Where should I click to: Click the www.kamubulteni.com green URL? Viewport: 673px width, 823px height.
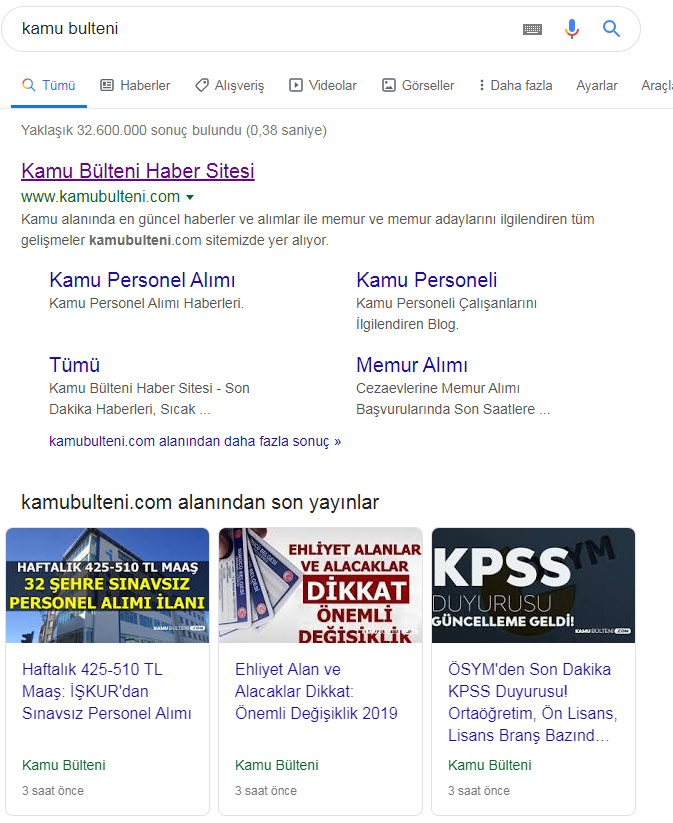click(x=100, y=197)
